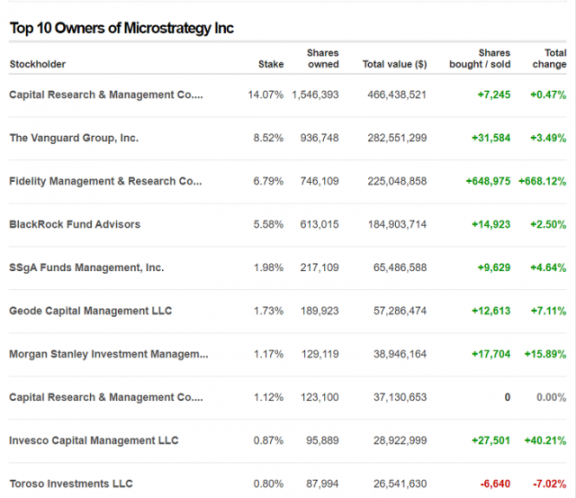Select the 613,015 shares owned value

[319, 224]
